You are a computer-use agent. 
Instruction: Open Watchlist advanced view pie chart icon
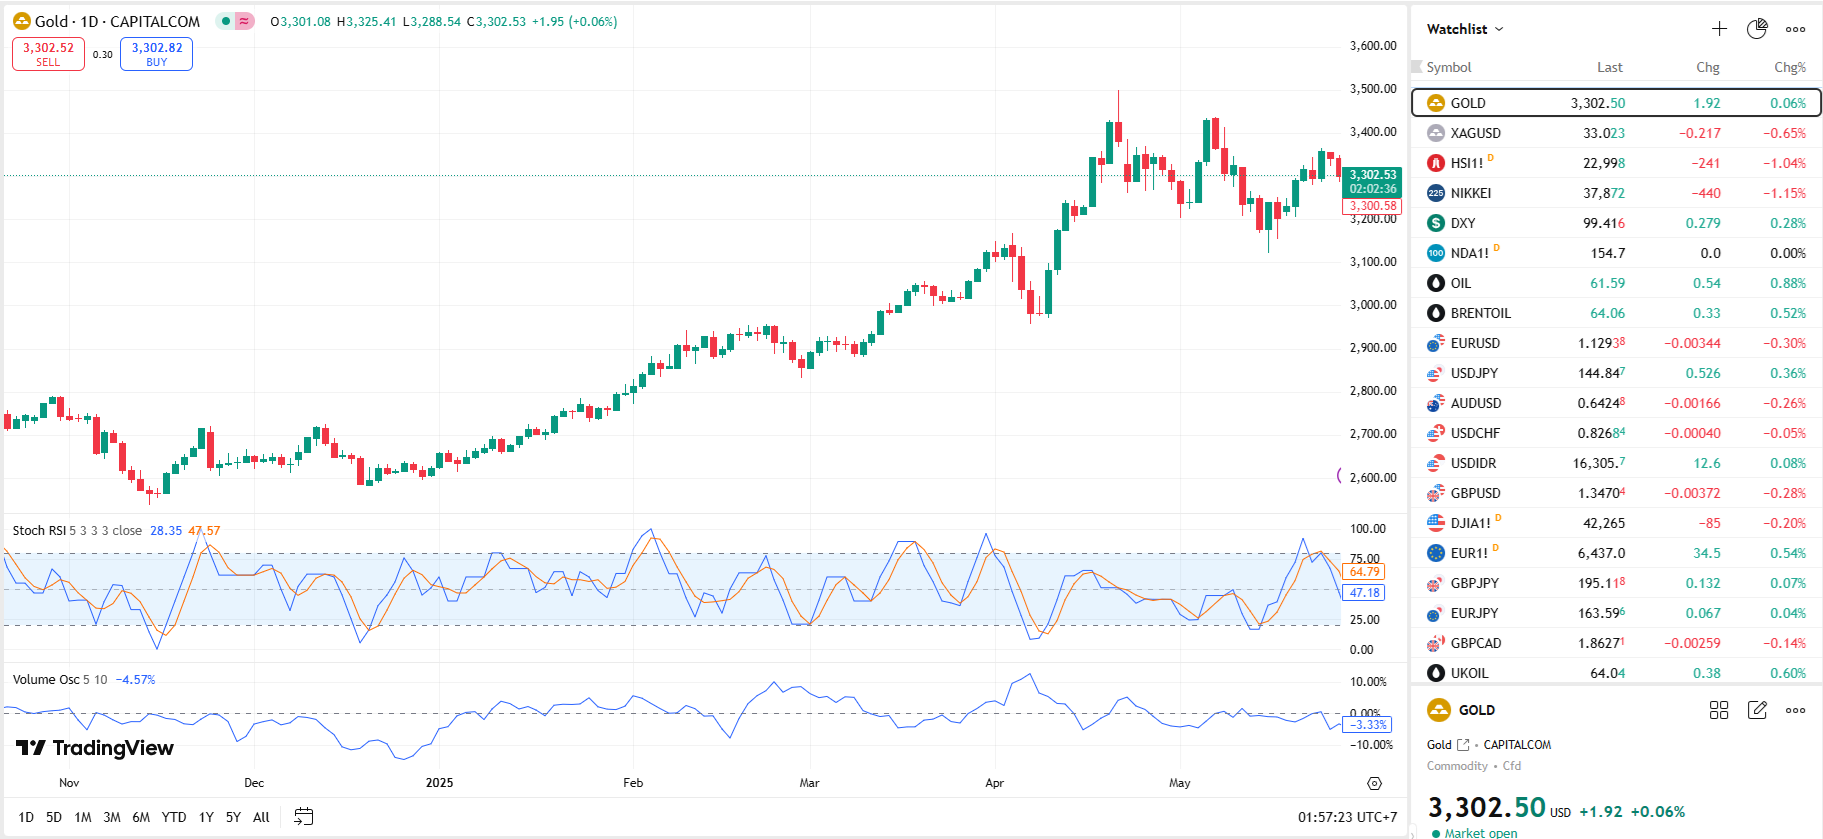click(1757, 29)
